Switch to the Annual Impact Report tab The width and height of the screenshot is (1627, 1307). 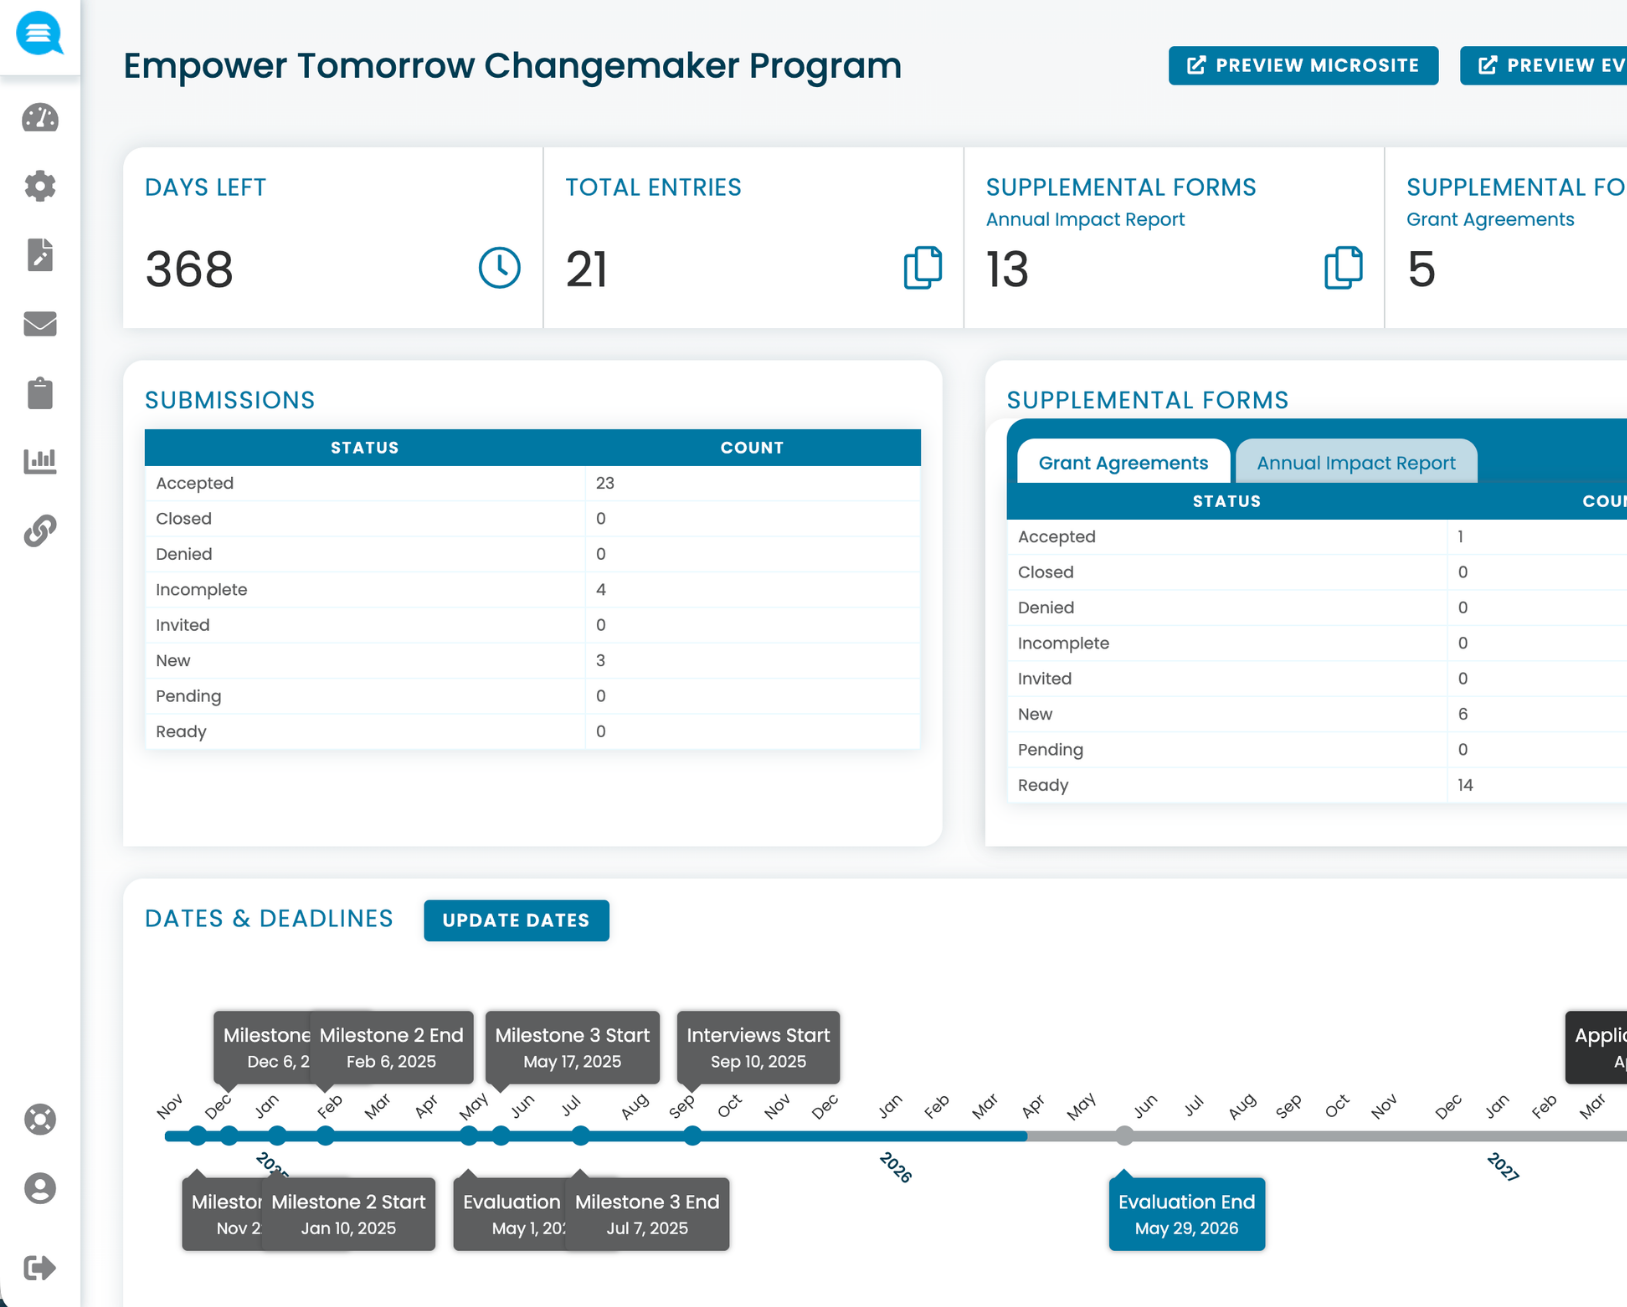[1356, 462]
